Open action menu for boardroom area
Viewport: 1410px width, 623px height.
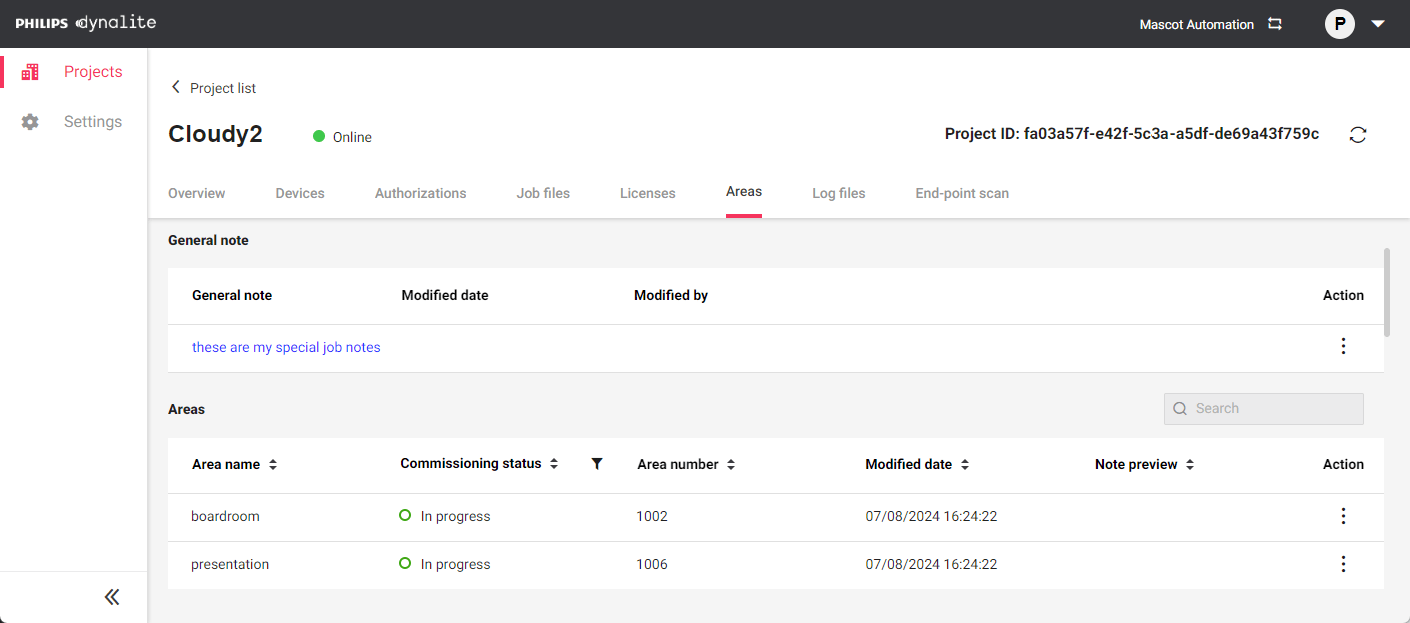pyautogui.click(x=1343, y=516)
